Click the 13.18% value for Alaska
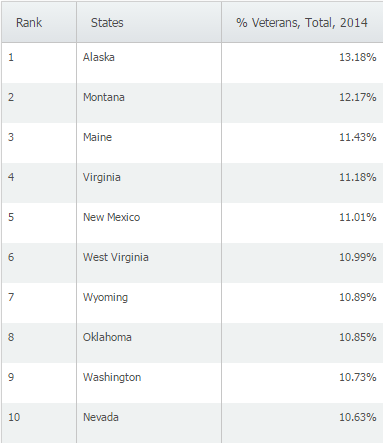383x443 pixels. click(x=358, y=57)
